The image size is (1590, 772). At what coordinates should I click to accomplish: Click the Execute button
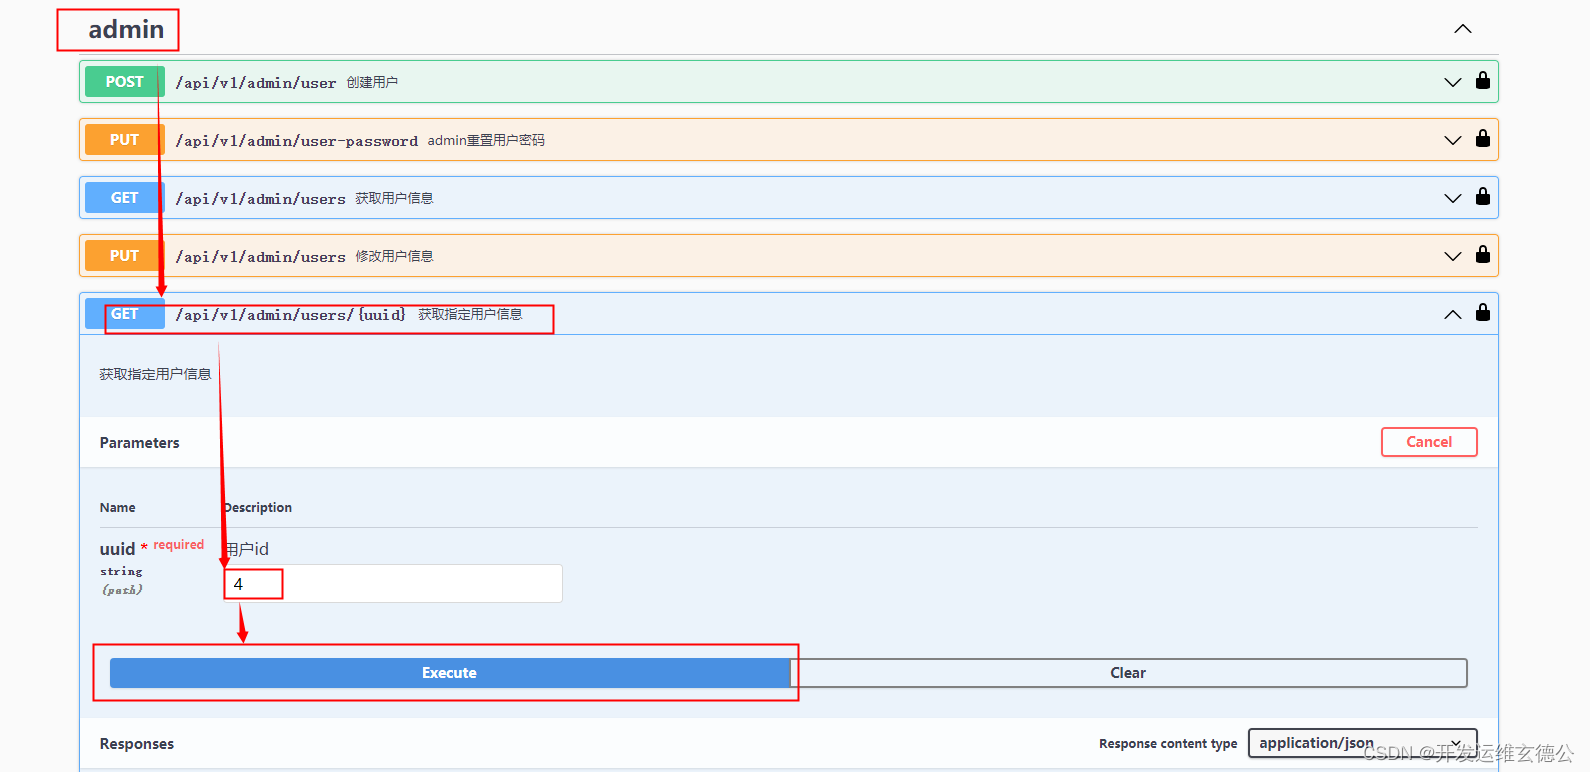(449, 673)
